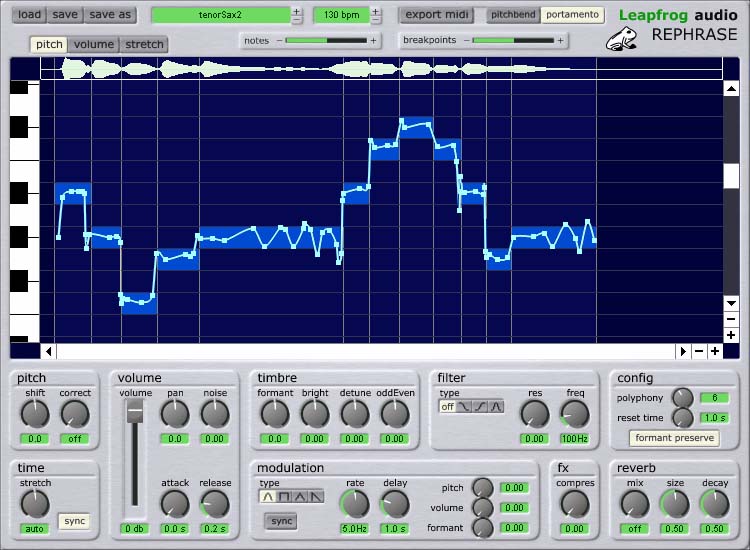Increase breakpoints with the plus button
750x550 pixels.
(x=560, y=41)
